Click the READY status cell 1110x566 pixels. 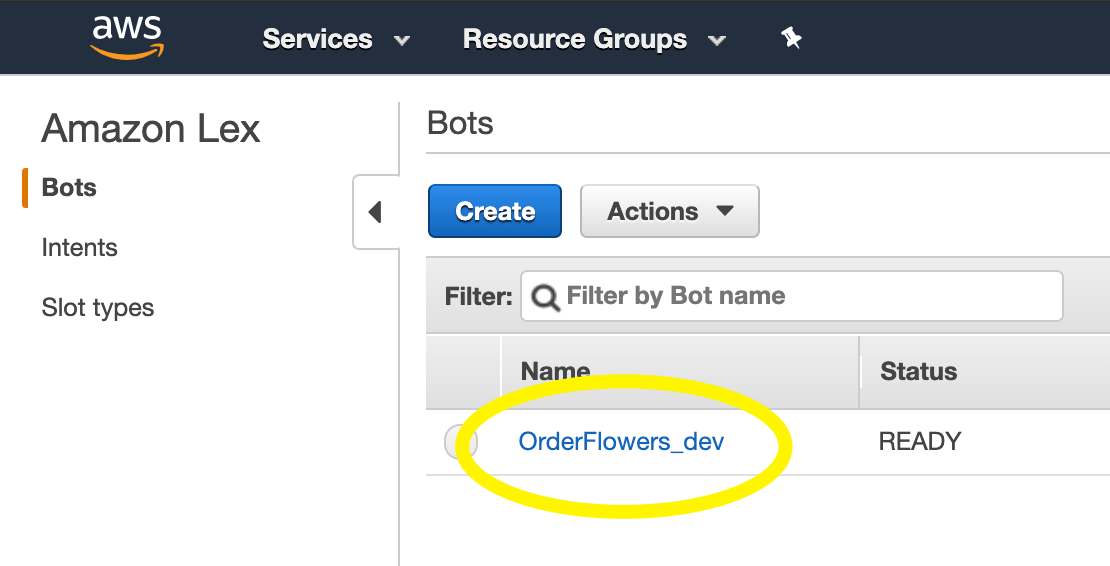[920, 441]
